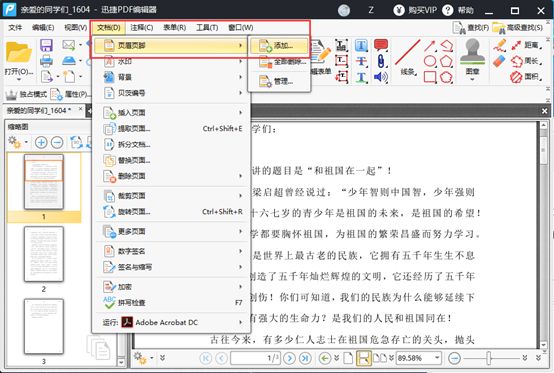Click the next page arrow button
Screen dimensions: 554x373
pyautogui.click(x=289, y=358)
